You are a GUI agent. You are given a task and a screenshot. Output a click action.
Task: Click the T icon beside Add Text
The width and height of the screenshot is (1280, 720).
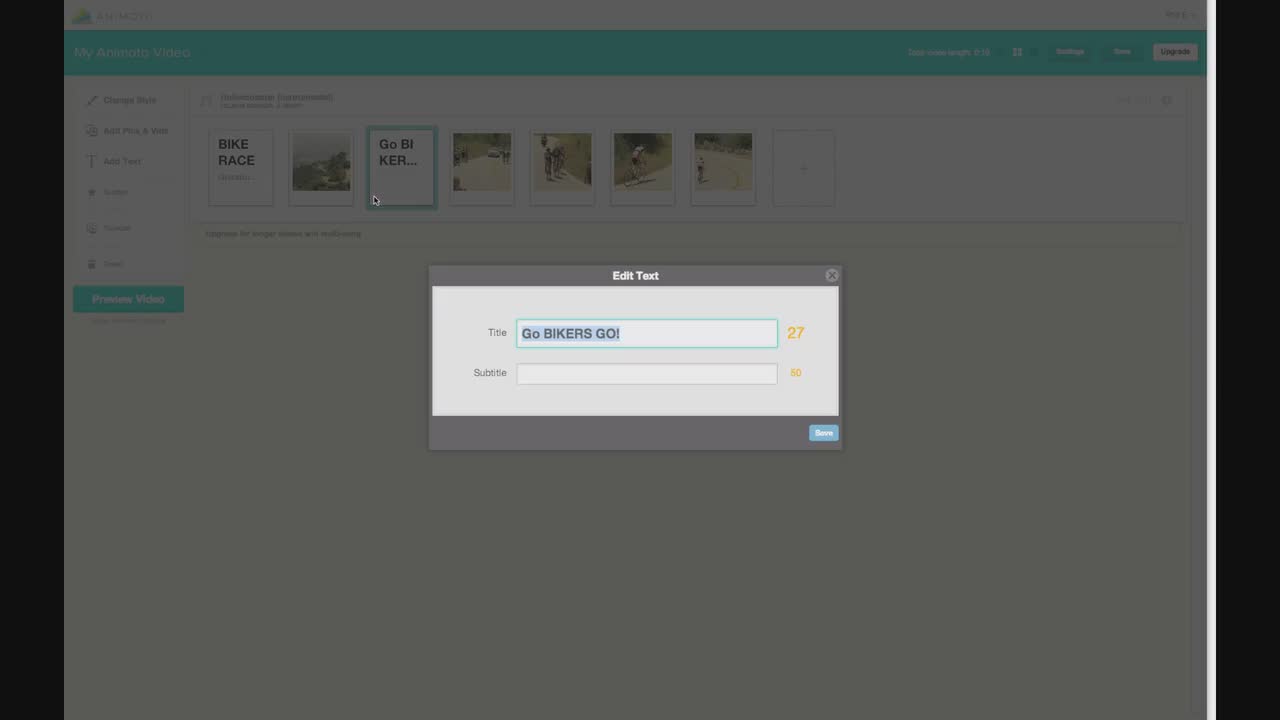click(x=92, y=161)
